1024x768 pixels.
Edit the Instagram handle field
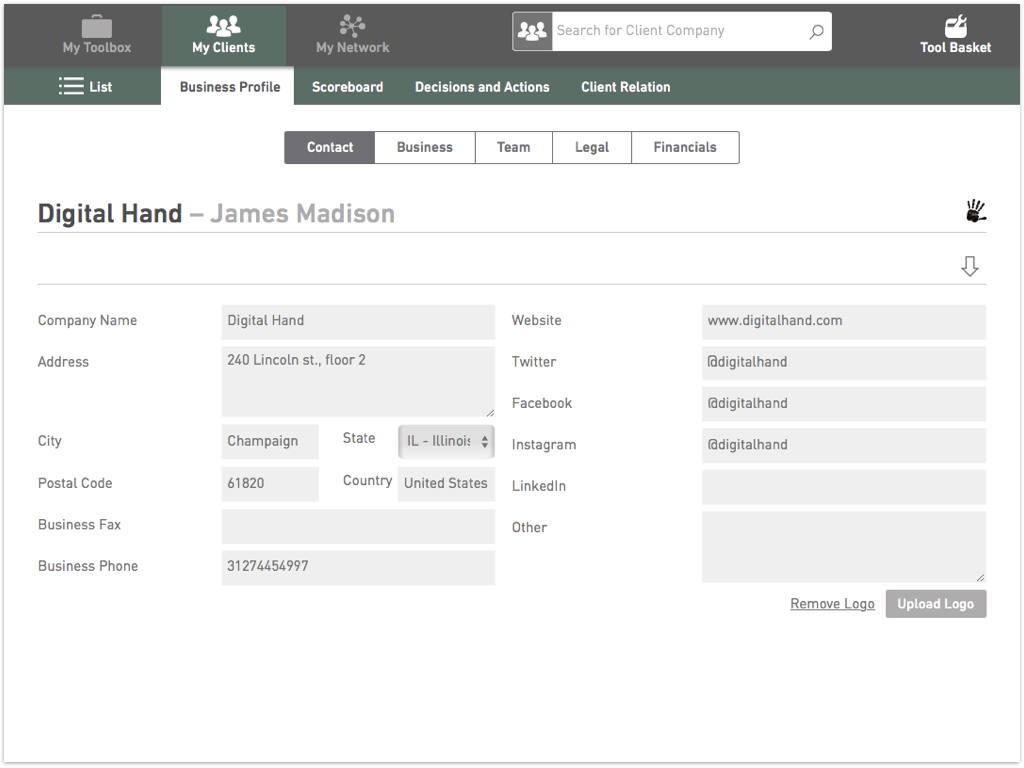844,445
